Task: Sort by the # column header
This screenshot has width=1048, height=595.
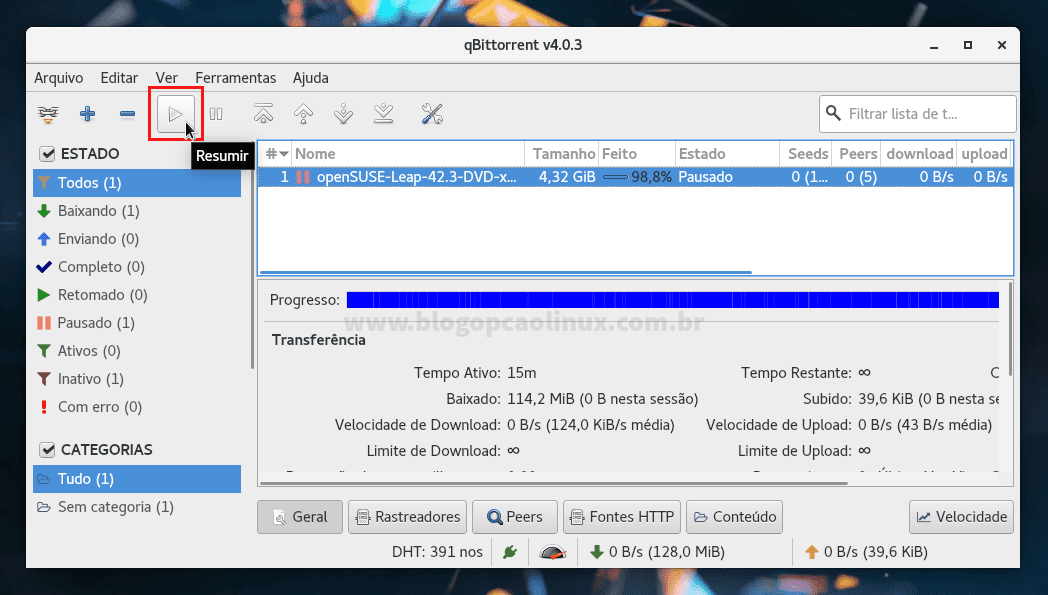Action: [275, 154]
